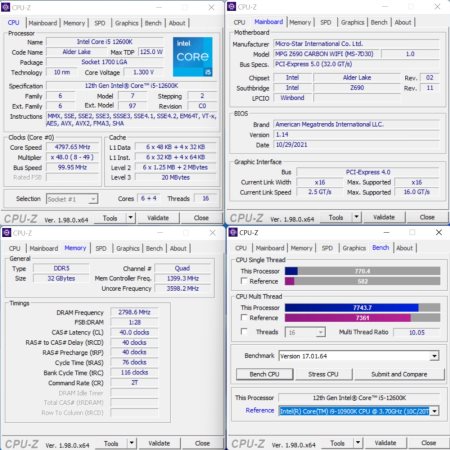Click Validate button in Mainboard window
The image size is (450, 450).
pos(384,217)
